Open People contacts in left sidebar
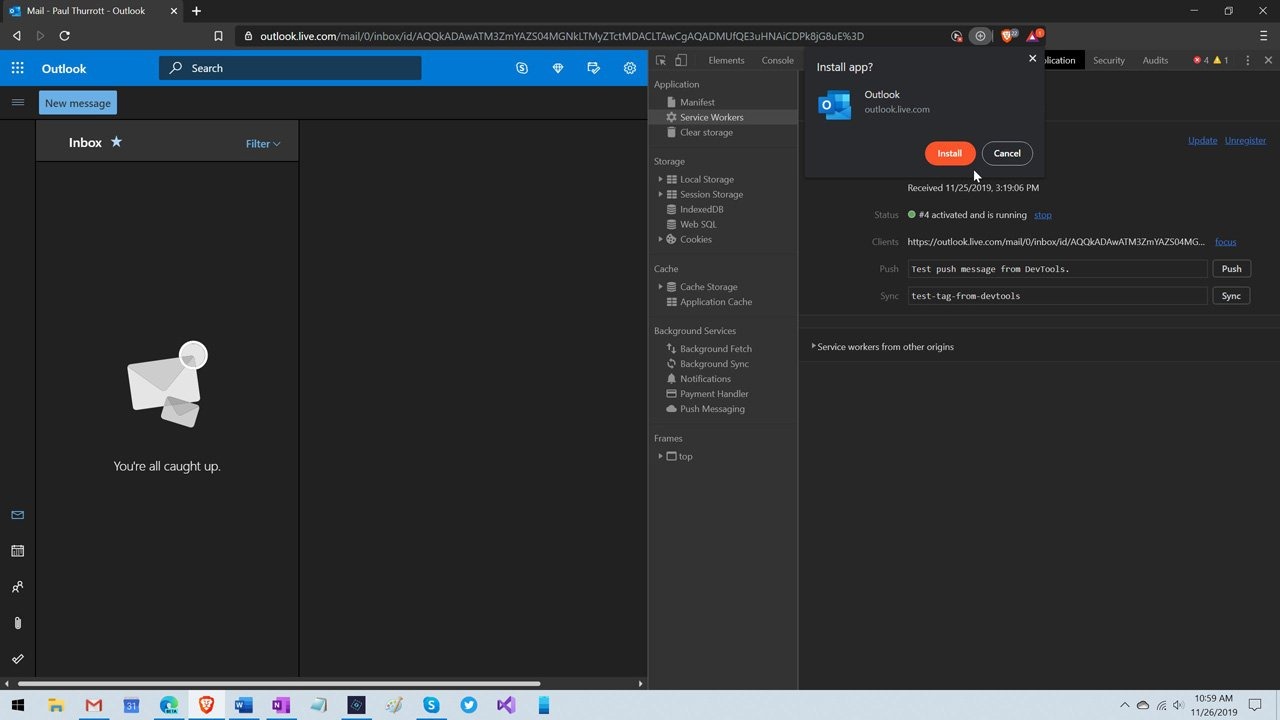The height and width of the screenshot is (720, 1280). click(17, 587)
